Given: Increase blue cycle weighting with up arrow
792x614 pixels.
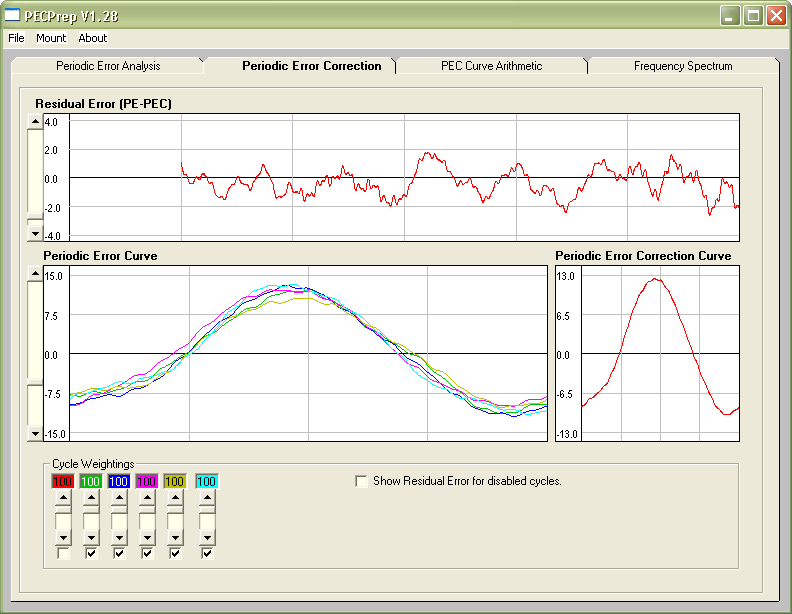Looking at the screenshot, I should point(119,496).
